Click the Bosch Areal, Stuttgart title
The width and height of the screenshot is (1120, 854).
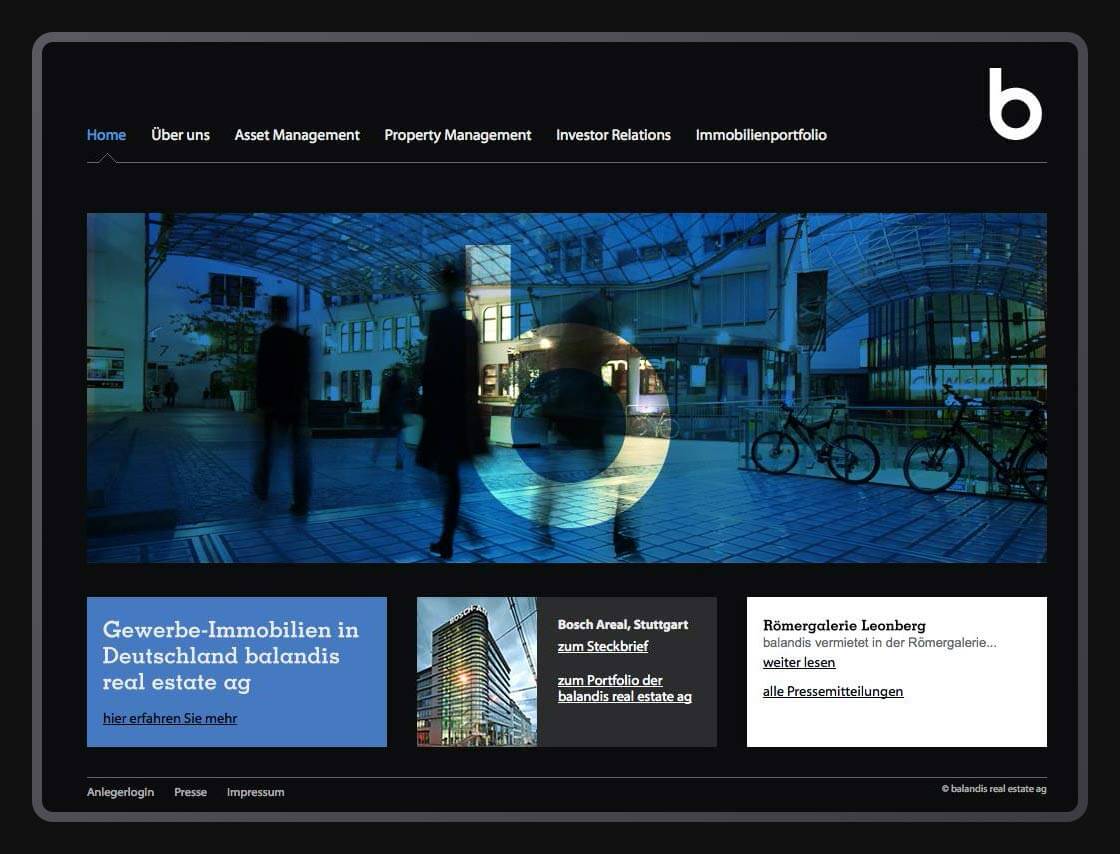622,625
